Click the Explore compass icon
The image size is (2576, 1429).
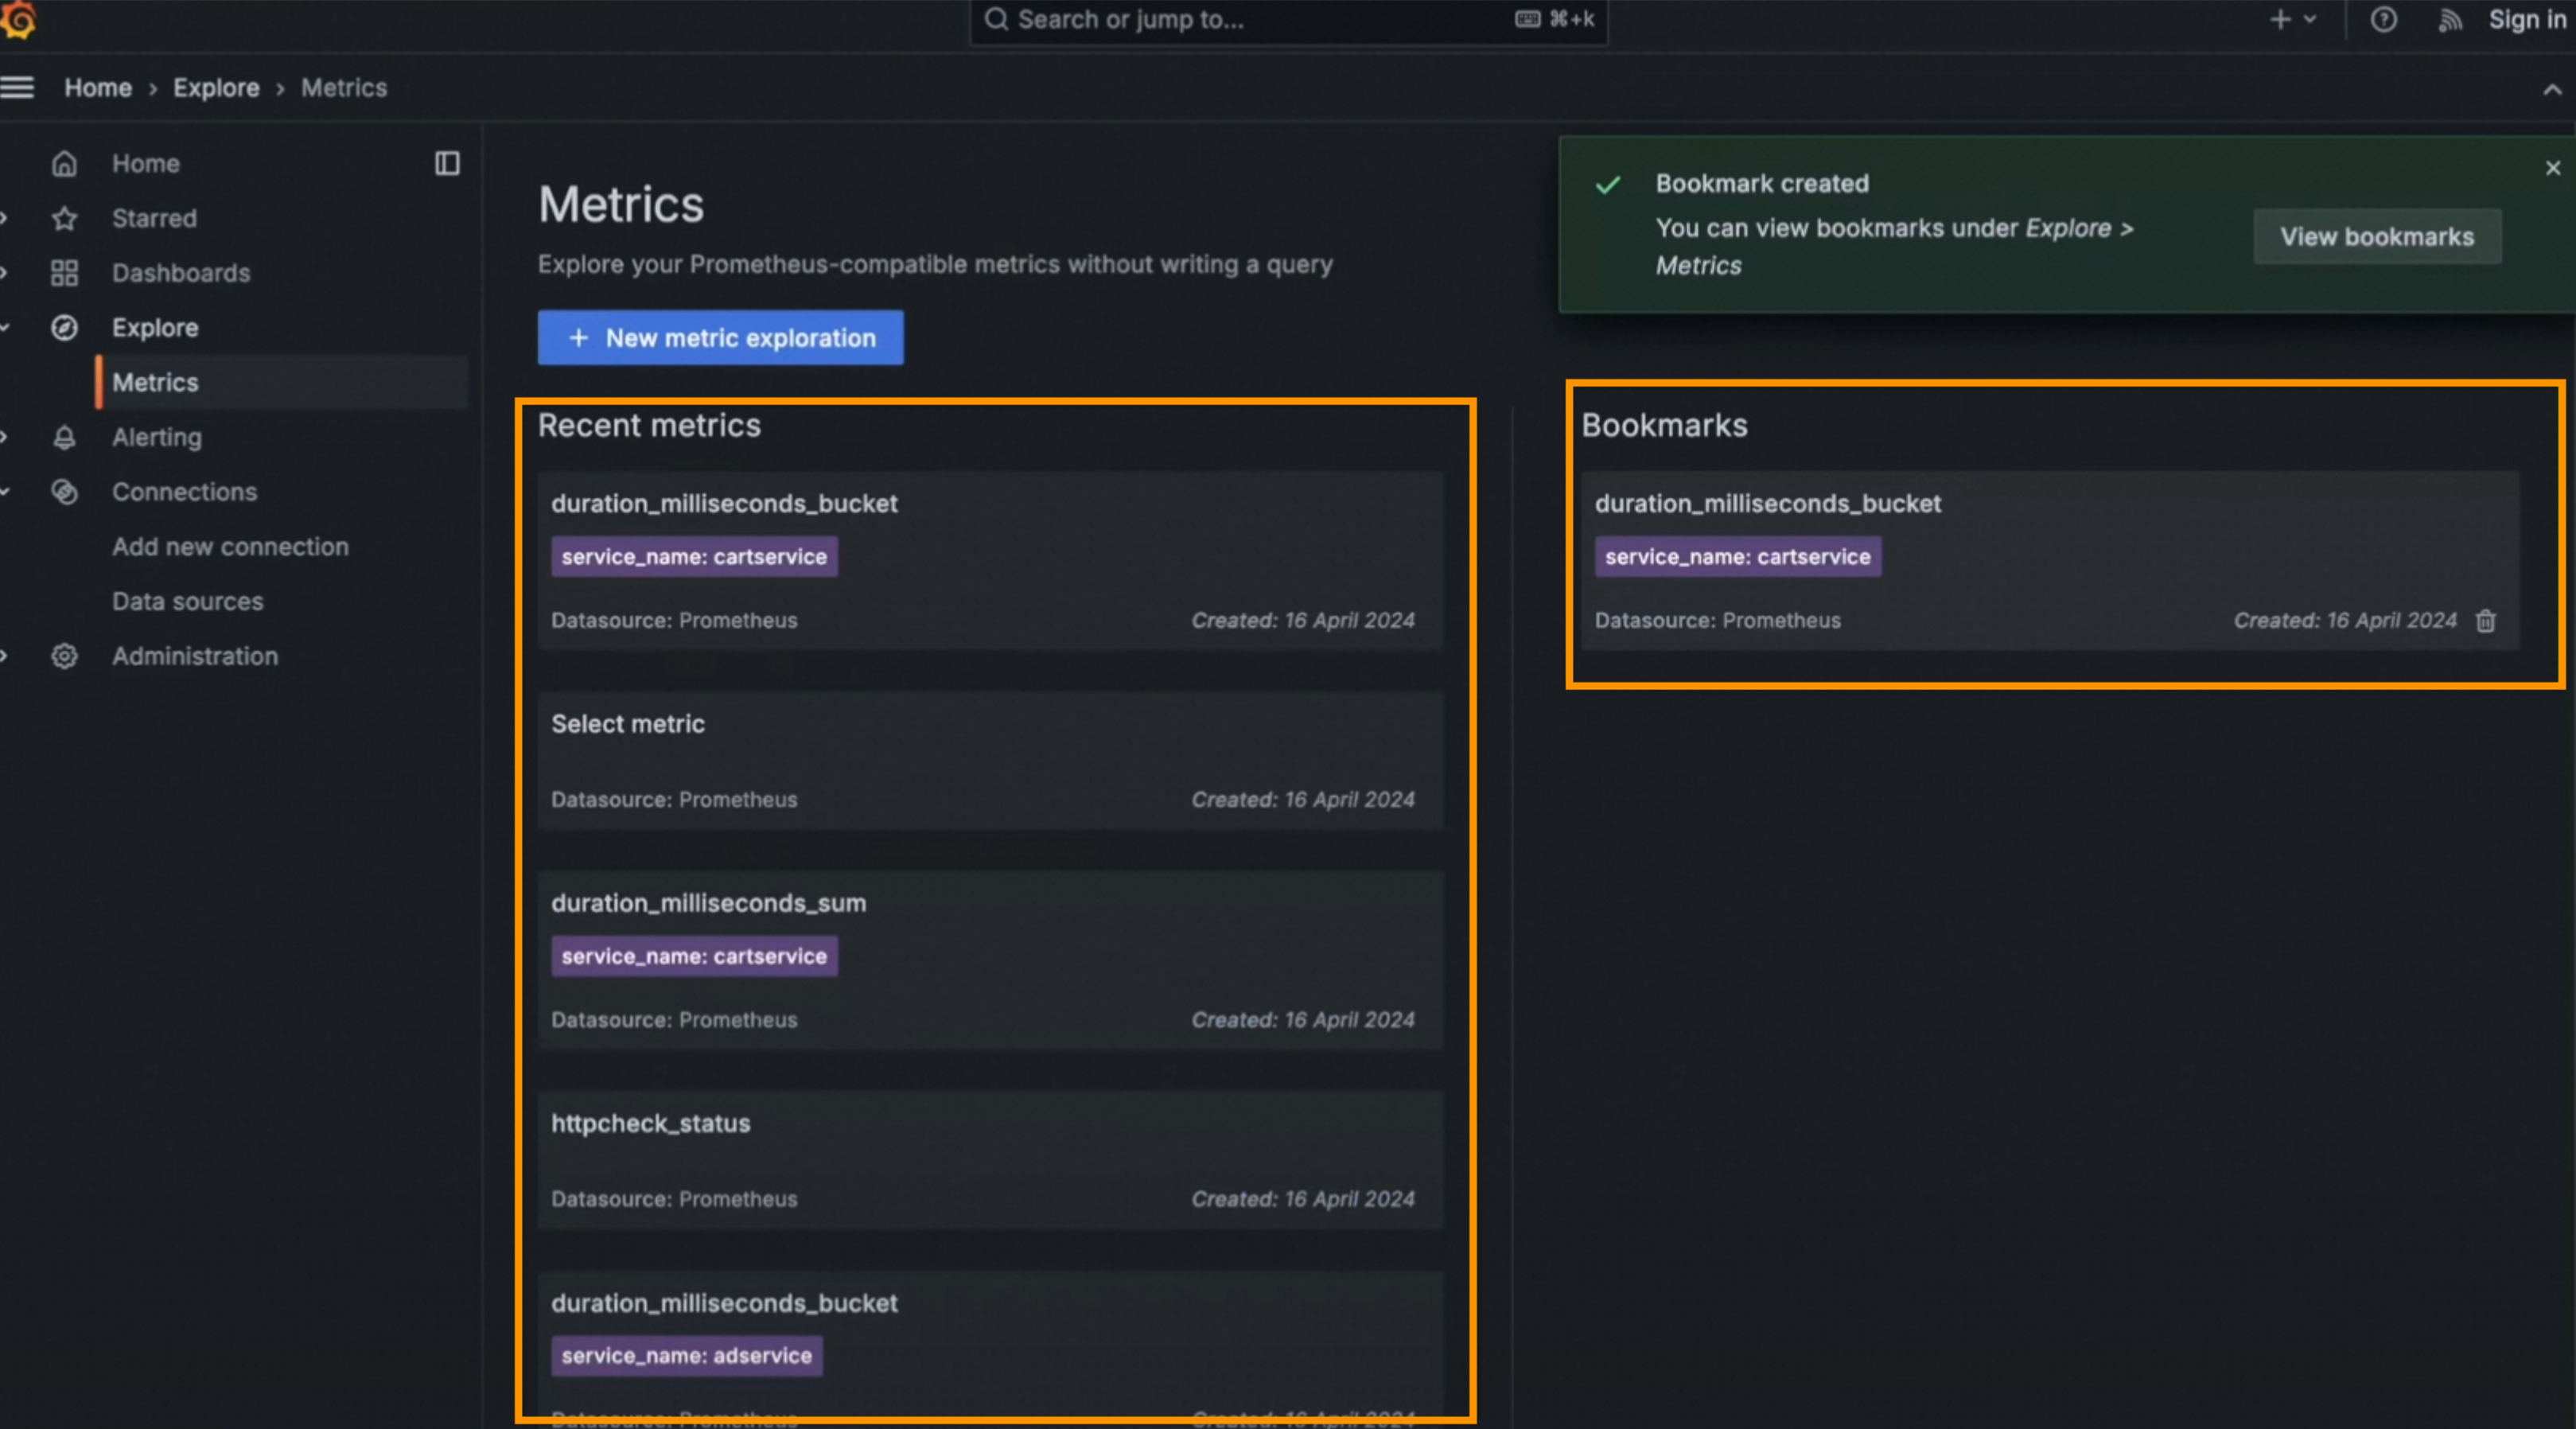(64, 328)
